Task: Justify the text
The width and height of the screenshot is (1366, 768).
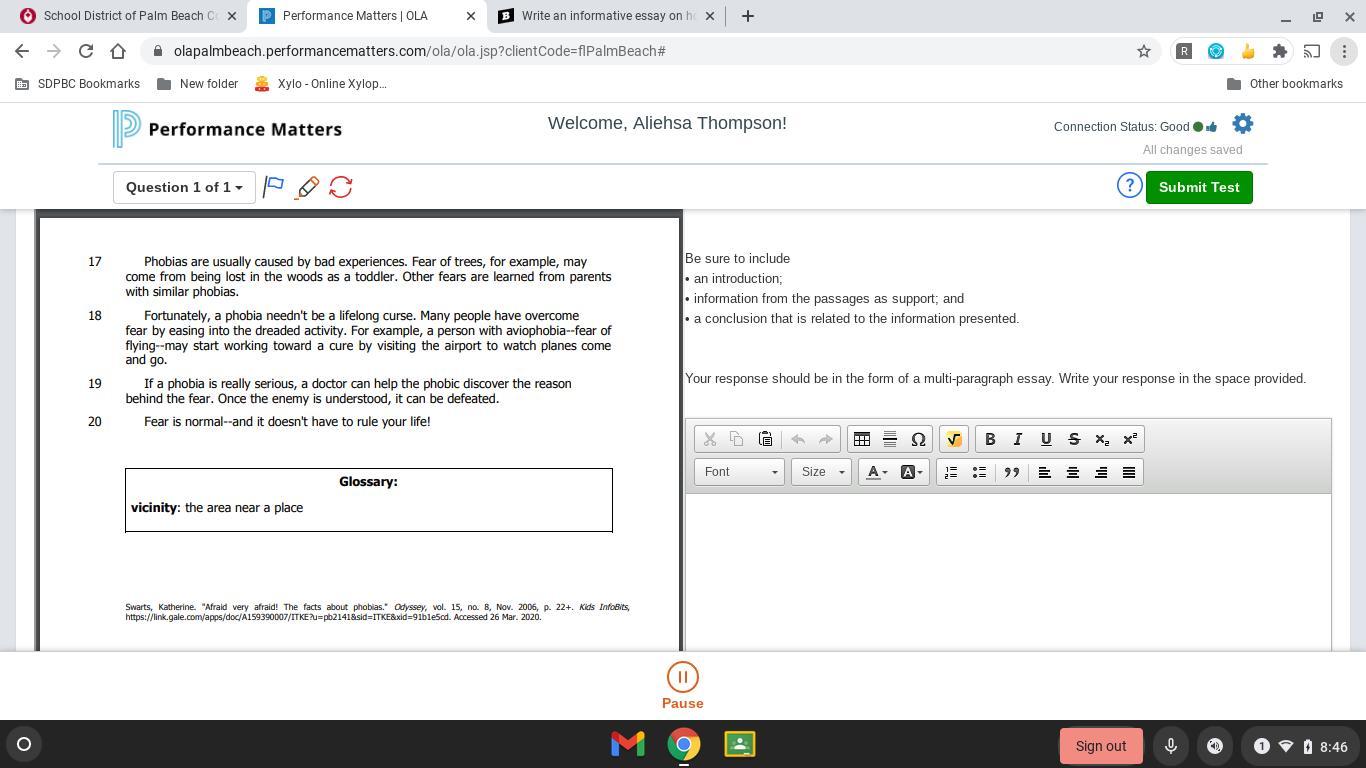Action: click(x=1129, y=472)
